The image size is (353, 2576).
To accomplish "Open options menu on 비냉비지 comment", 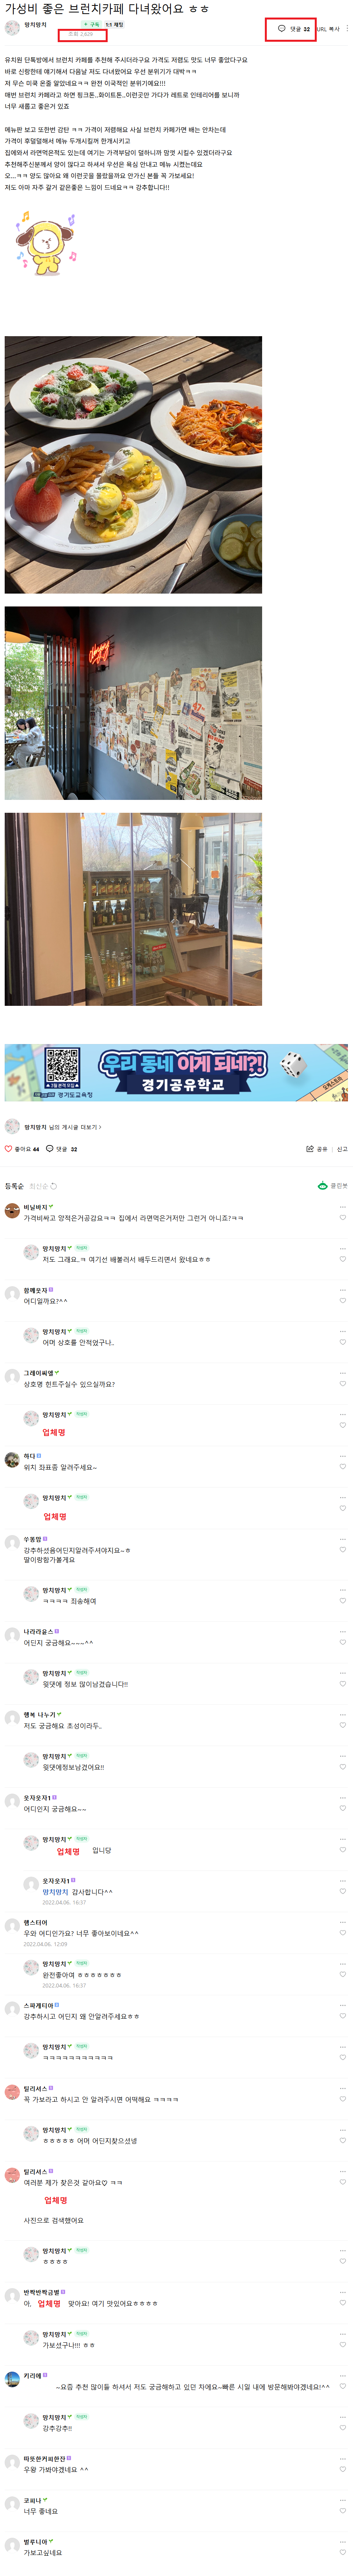I will click(342, 1207).
